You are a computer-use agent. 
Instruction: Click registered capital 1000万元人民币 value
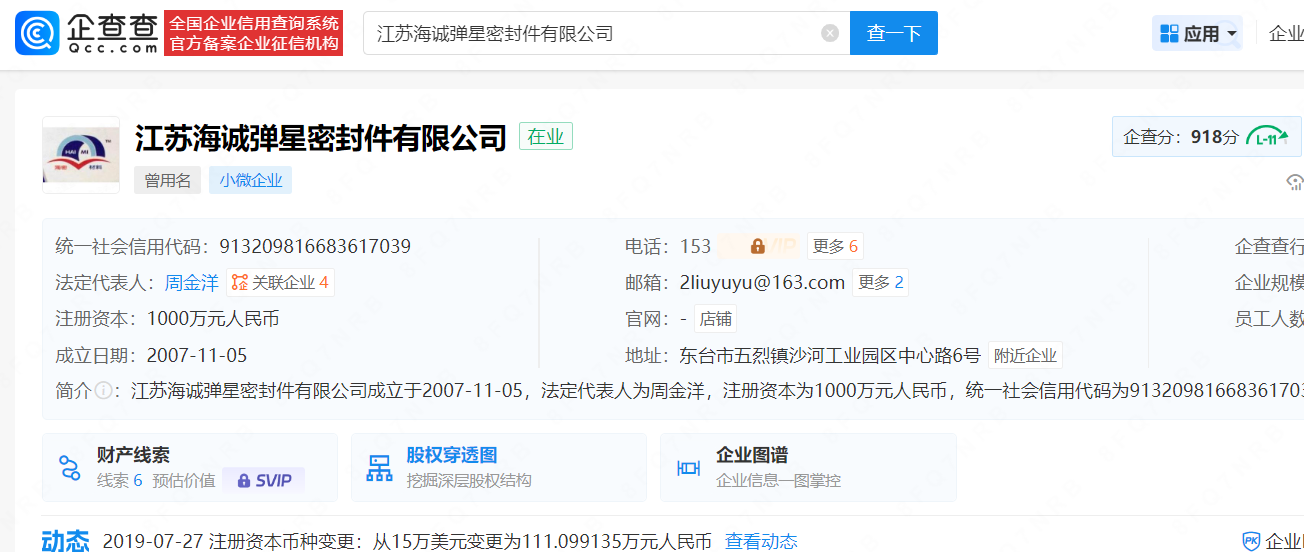(213, 319)
